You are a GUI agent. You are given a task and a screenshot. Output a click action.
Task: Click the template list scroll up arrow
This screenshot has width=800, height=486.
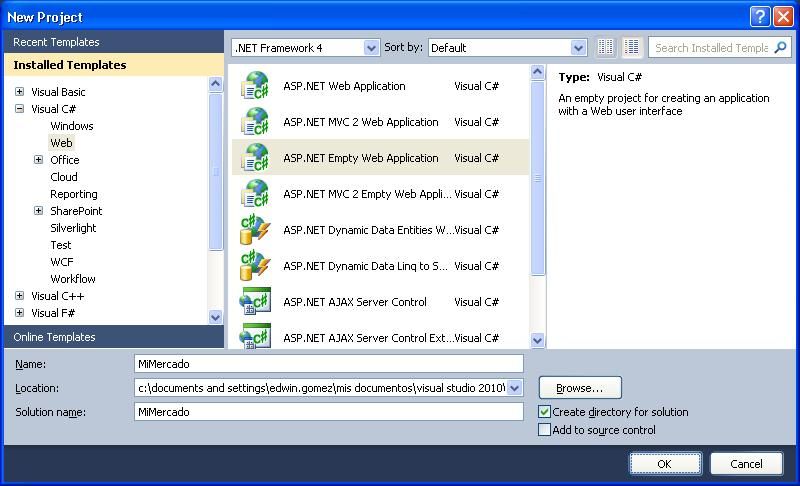pos(537,72)
